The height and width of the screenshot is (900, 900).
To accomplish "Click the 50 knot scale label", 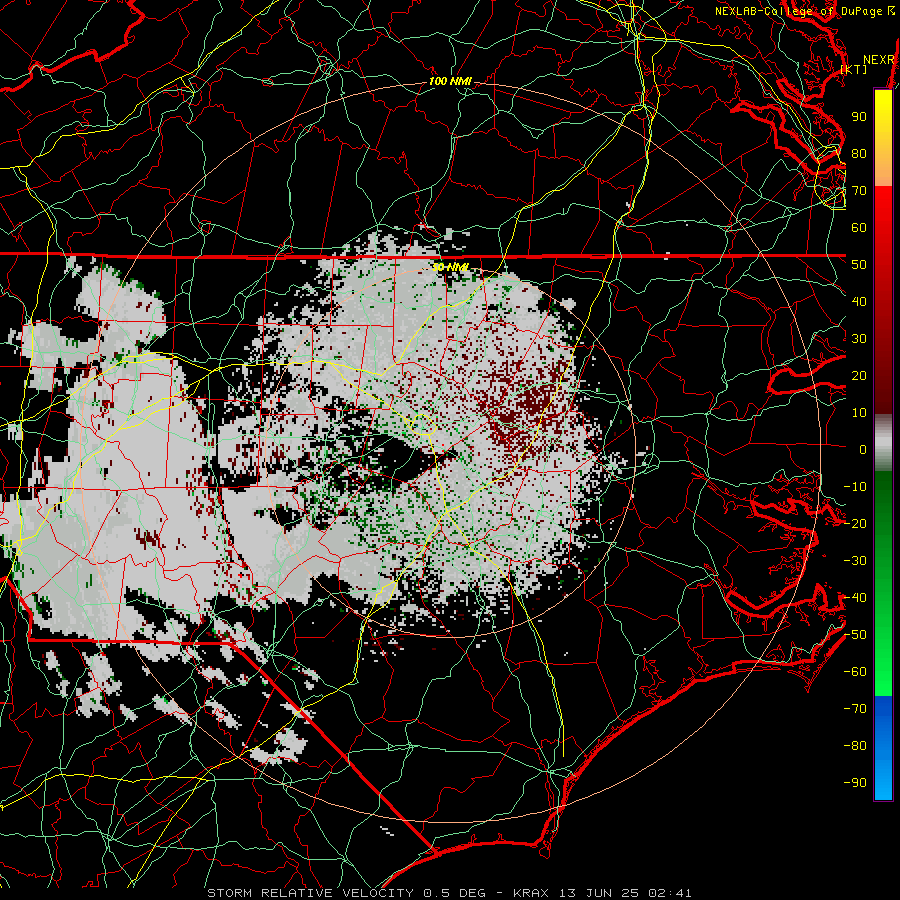I will (x=859, y=265).
